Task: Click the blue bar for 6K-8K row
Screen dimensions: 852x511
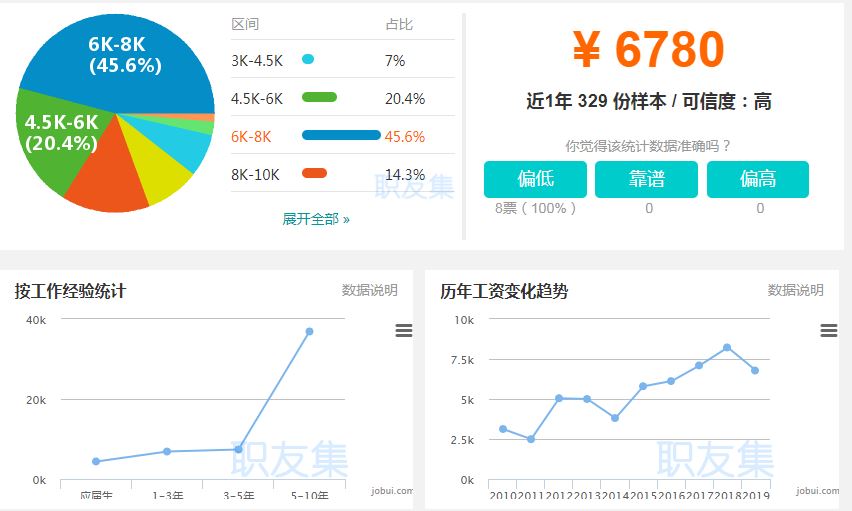Action: coord(341,136)
